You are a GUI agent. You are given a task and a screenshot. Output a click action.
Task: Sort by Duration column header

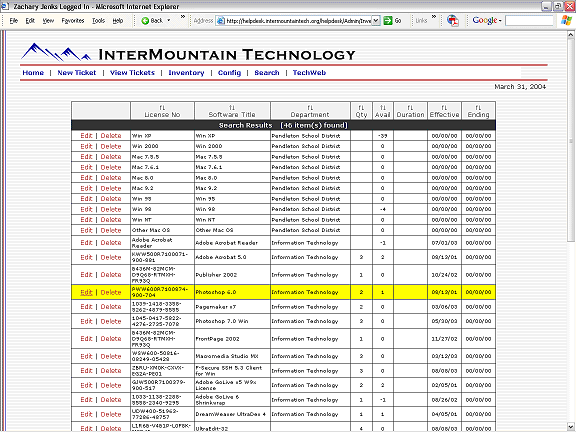pyautogui.click(x=410, y=111)
